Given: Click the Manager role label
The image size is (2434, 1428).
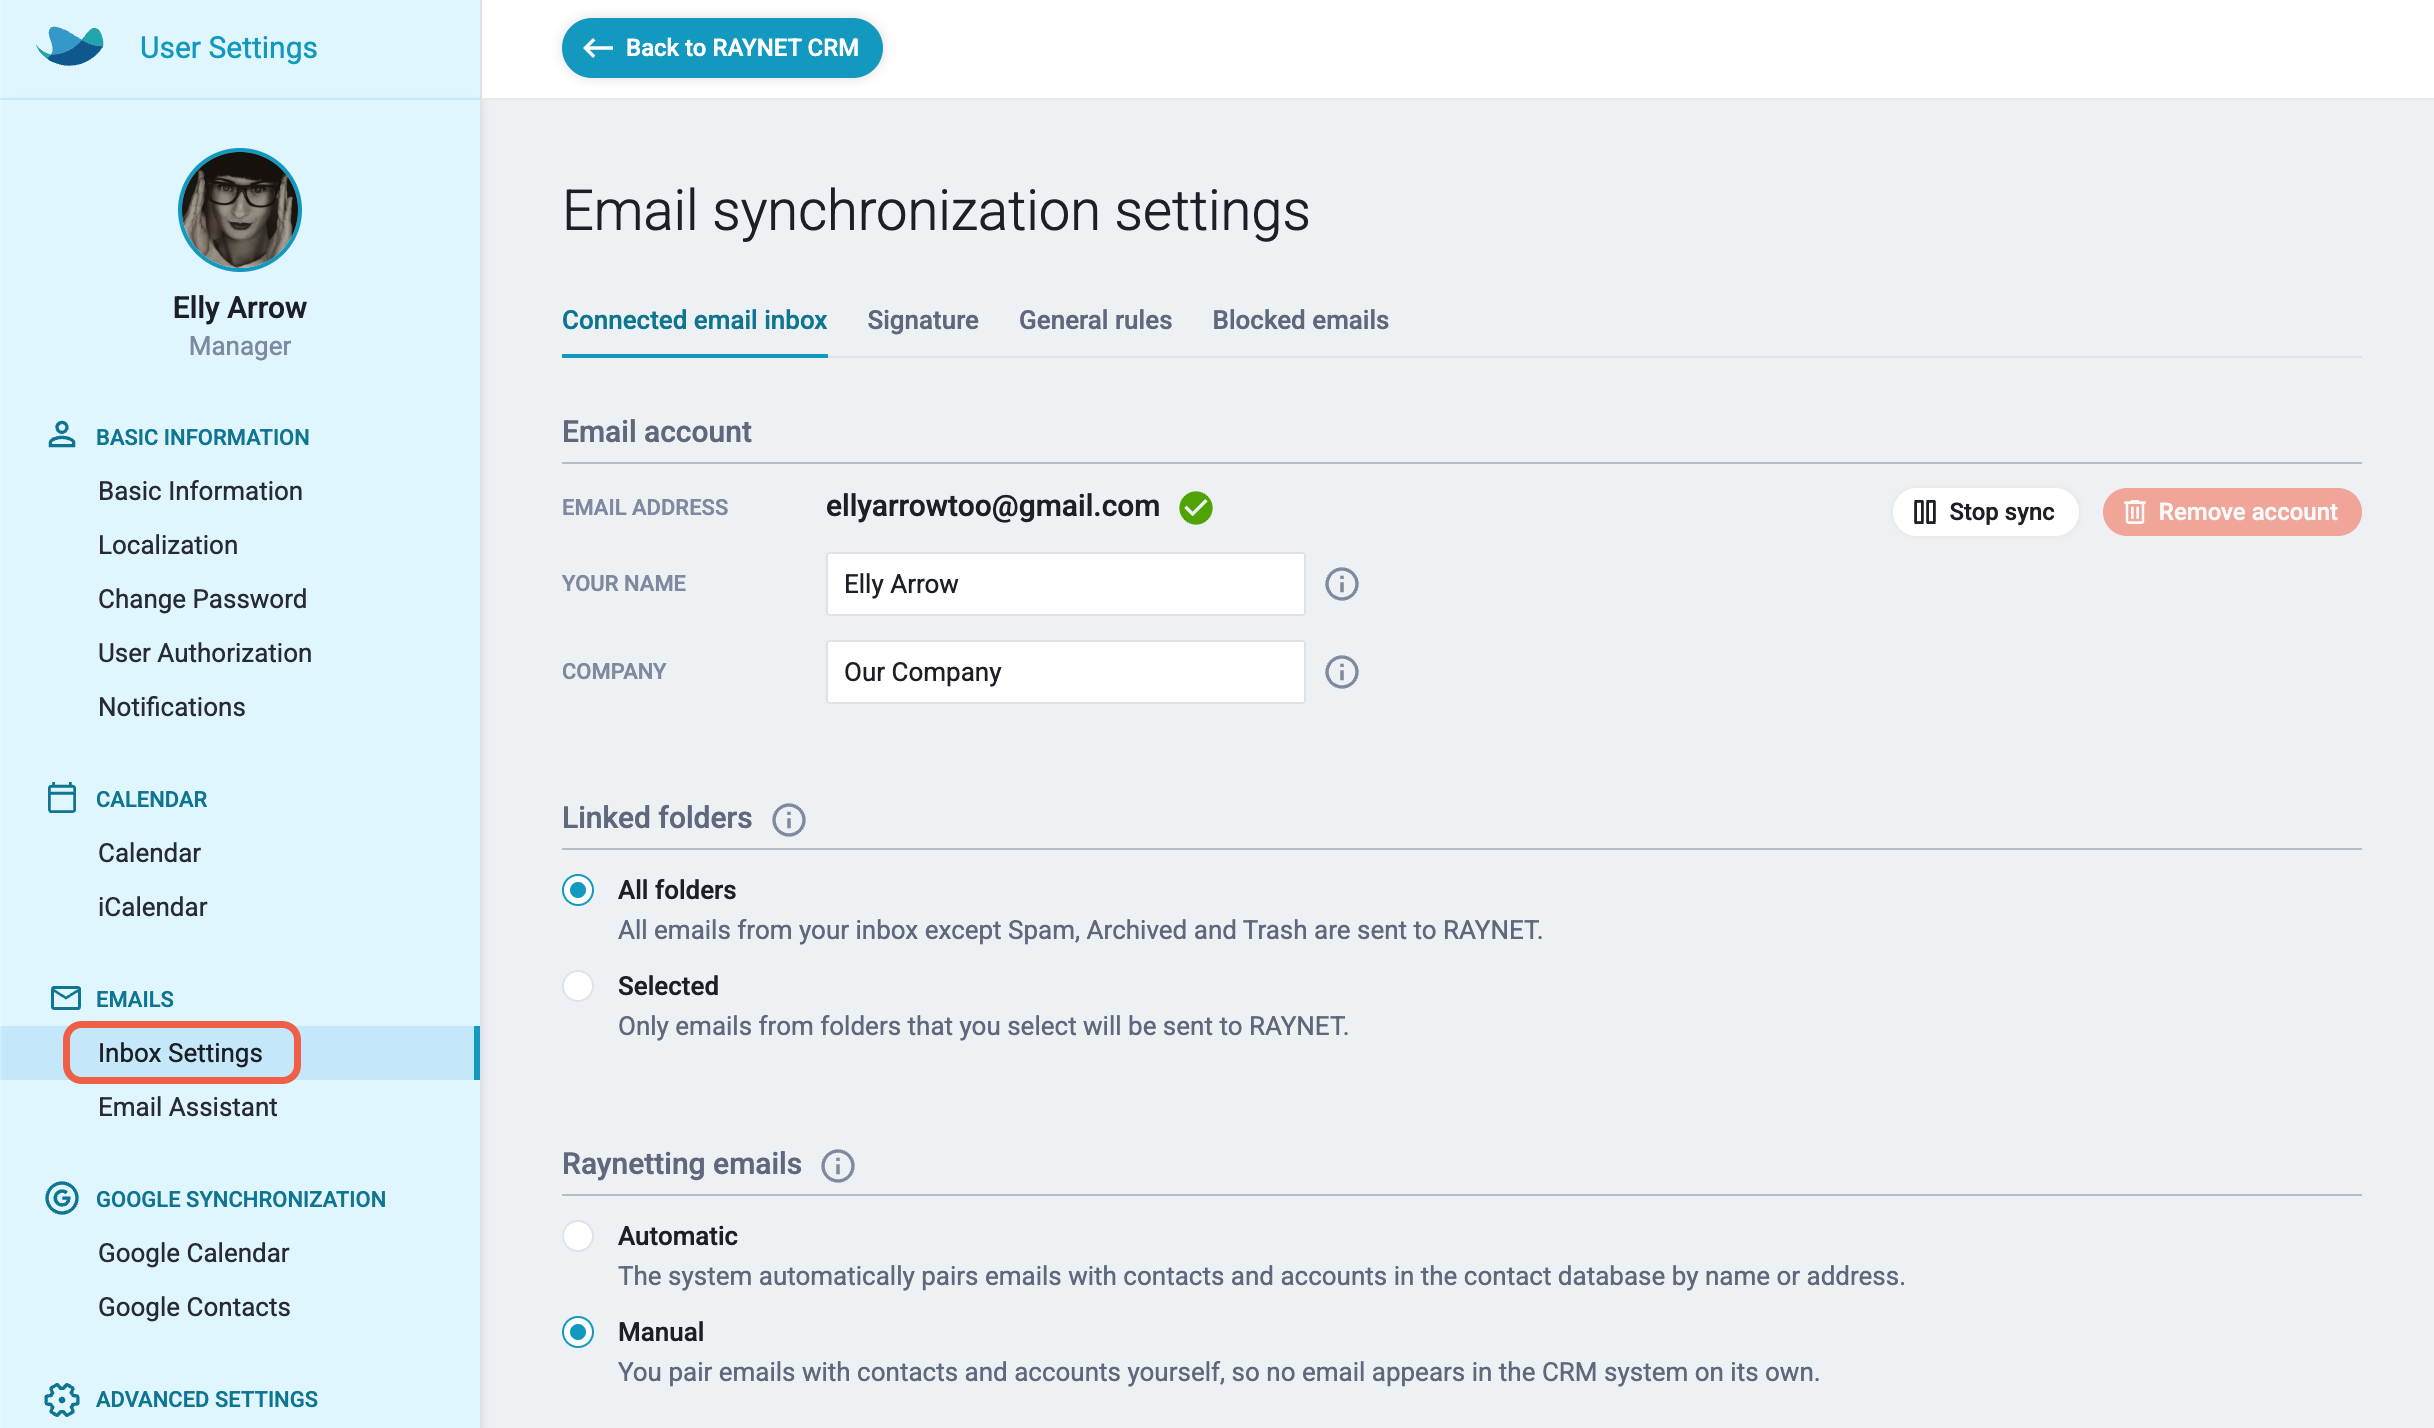Looking at the screenshot, I should coord(240,346).
